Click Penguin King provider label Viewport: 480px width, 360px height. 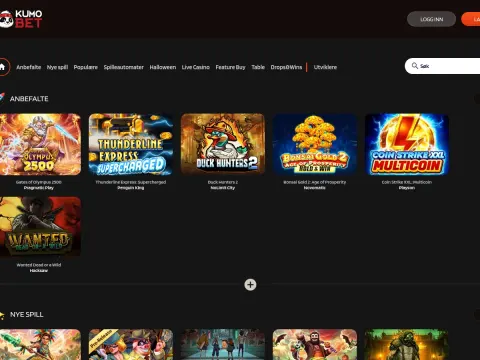[x=131, y=188]
